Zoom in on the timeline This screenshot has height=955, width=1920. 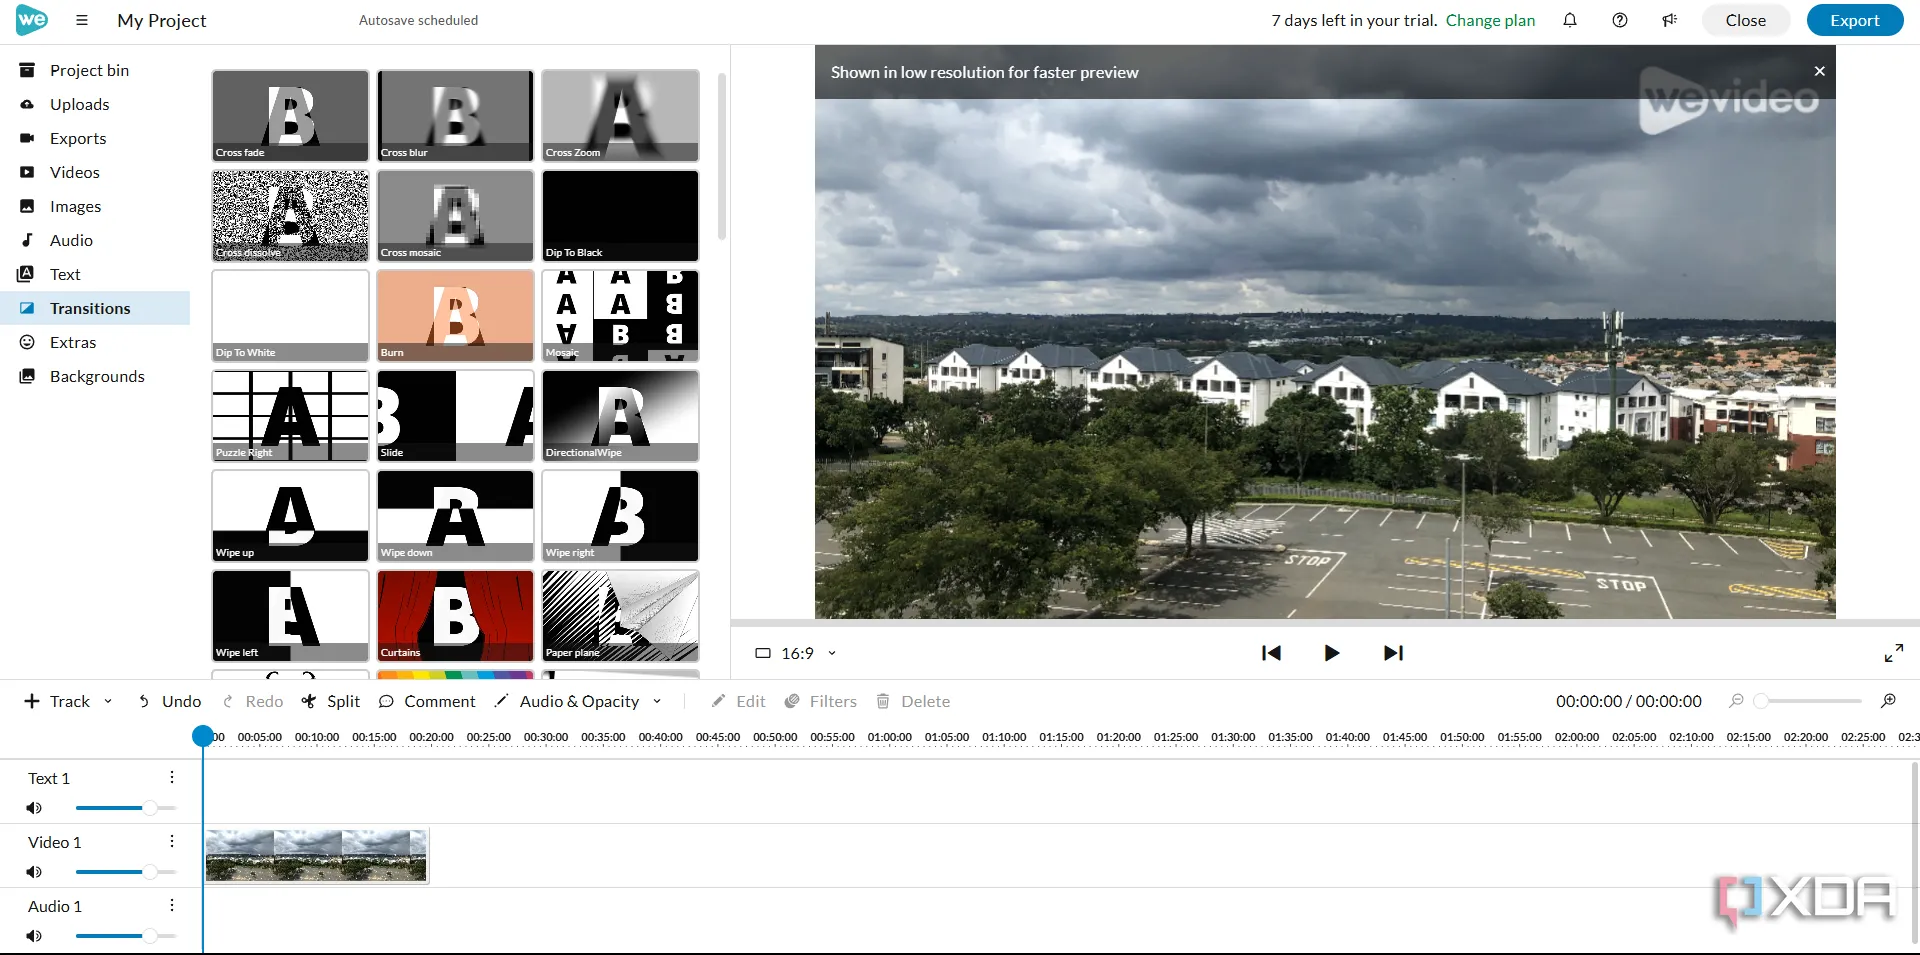coord(1889,701)
